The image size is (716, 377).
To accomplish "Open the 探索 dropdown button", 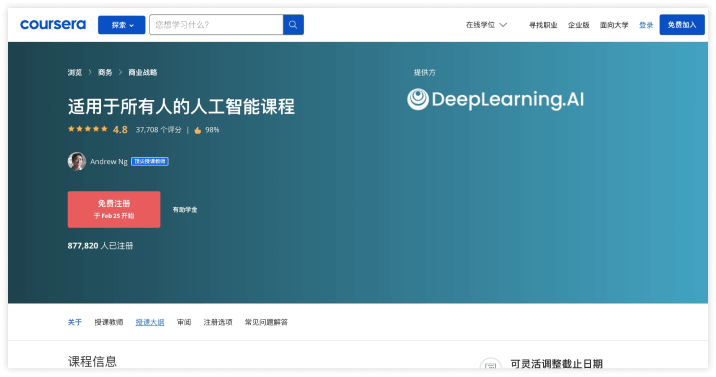I will 121,25.
